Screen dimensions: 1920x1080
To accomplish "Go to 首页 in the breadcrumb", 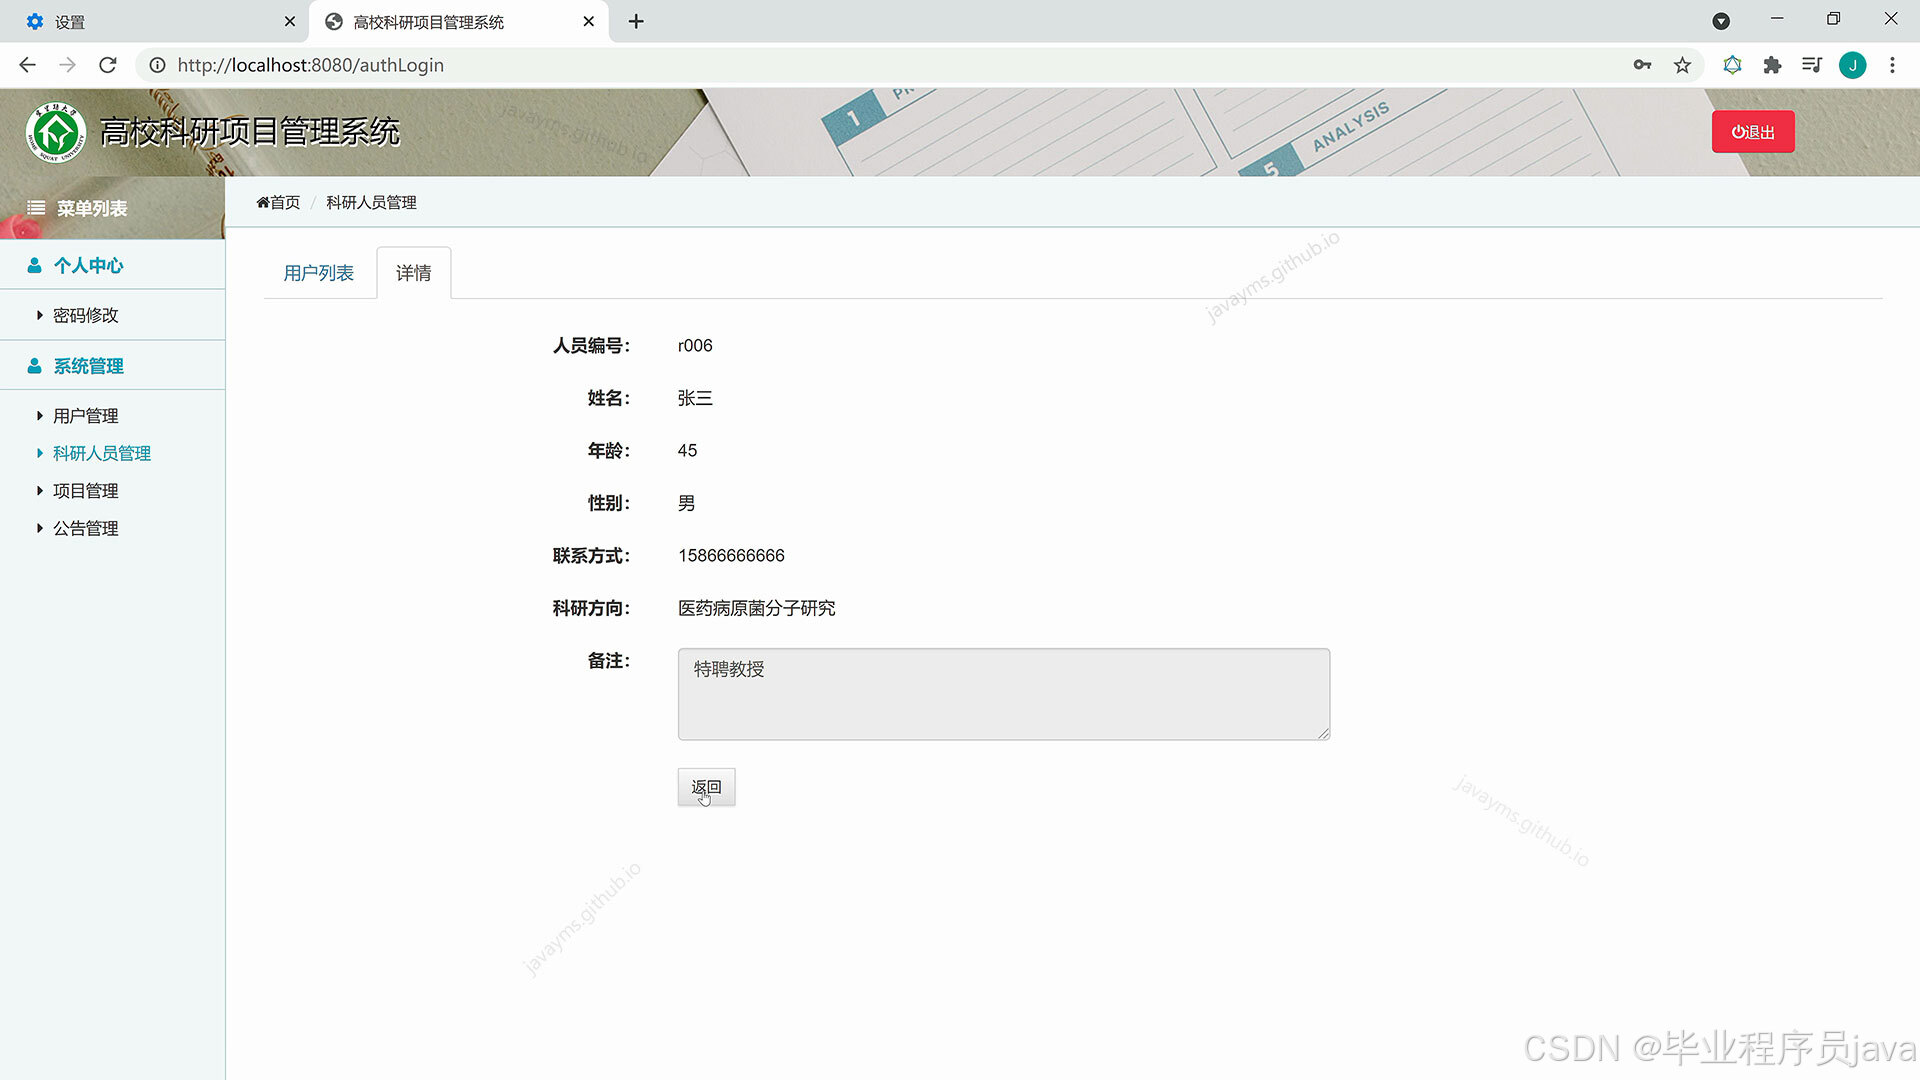I will coord(278,202).
